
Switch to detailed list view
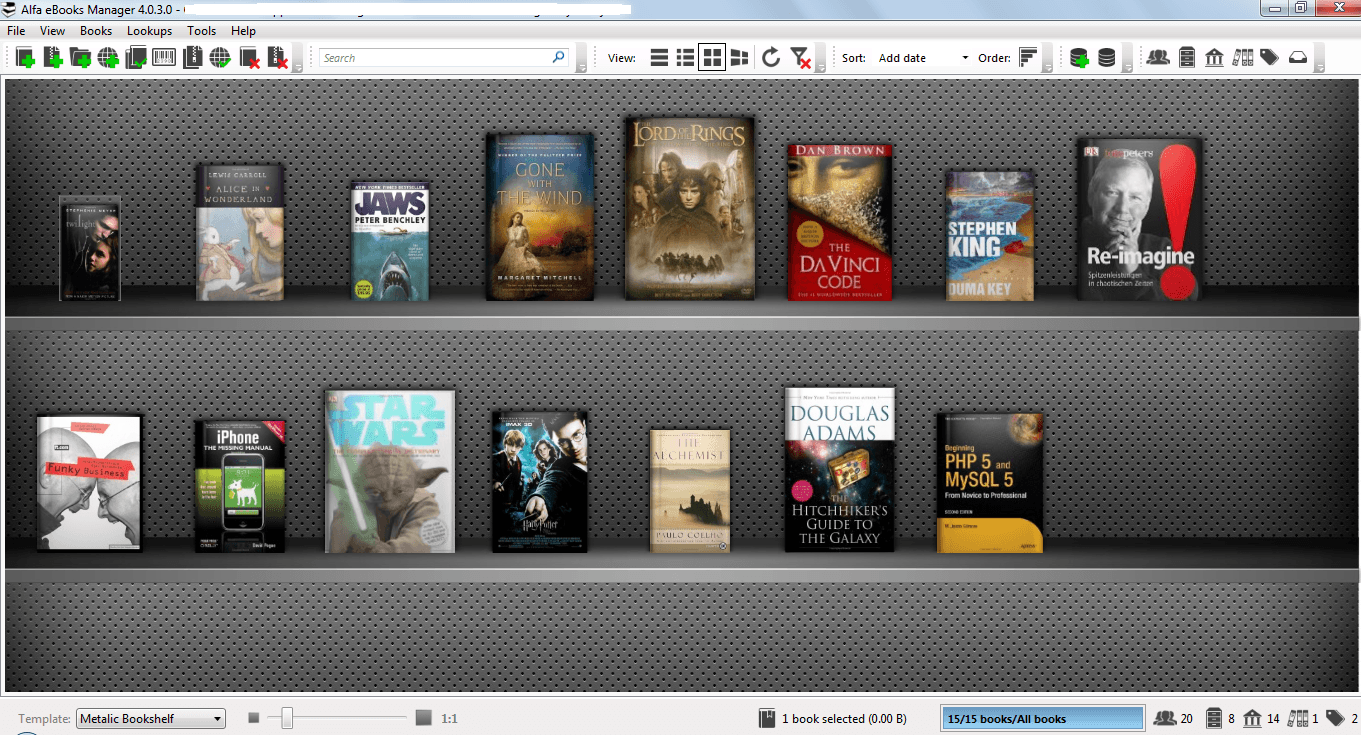click(685, 58)
